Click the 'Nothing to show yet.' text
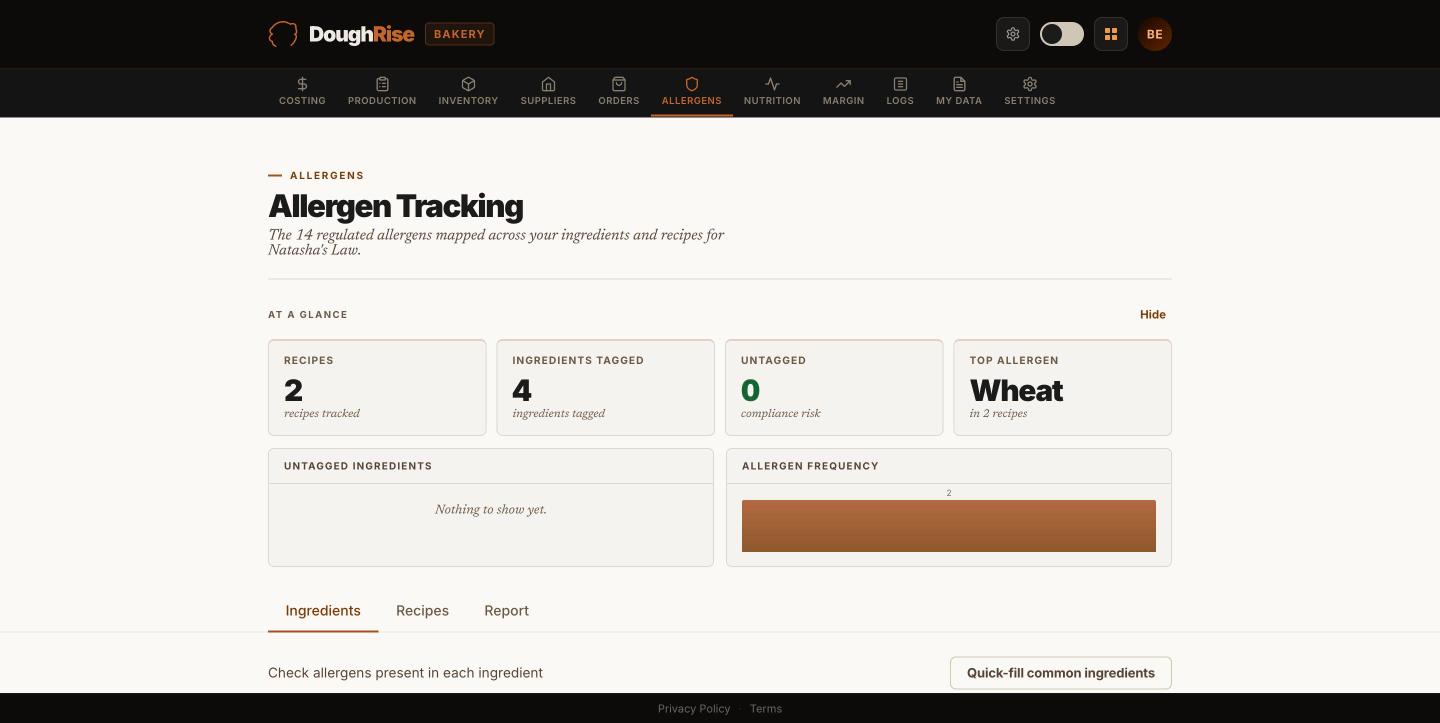Screen dimensions: 1440x723 point(491,510)
